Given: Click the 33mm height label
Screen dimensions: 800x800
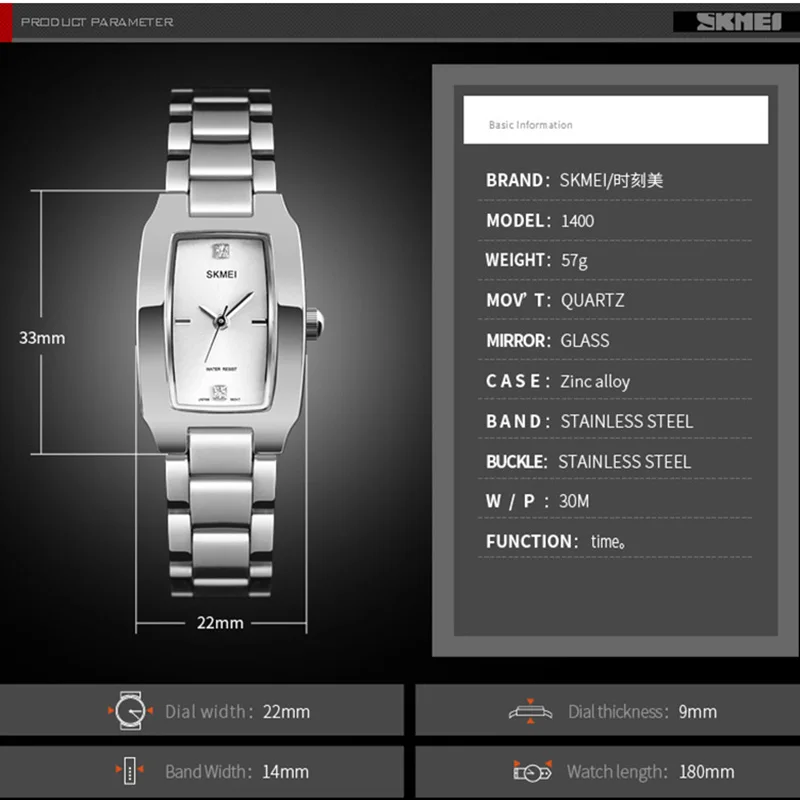Looking at the screenshot, I should click(x=42, y=338).
